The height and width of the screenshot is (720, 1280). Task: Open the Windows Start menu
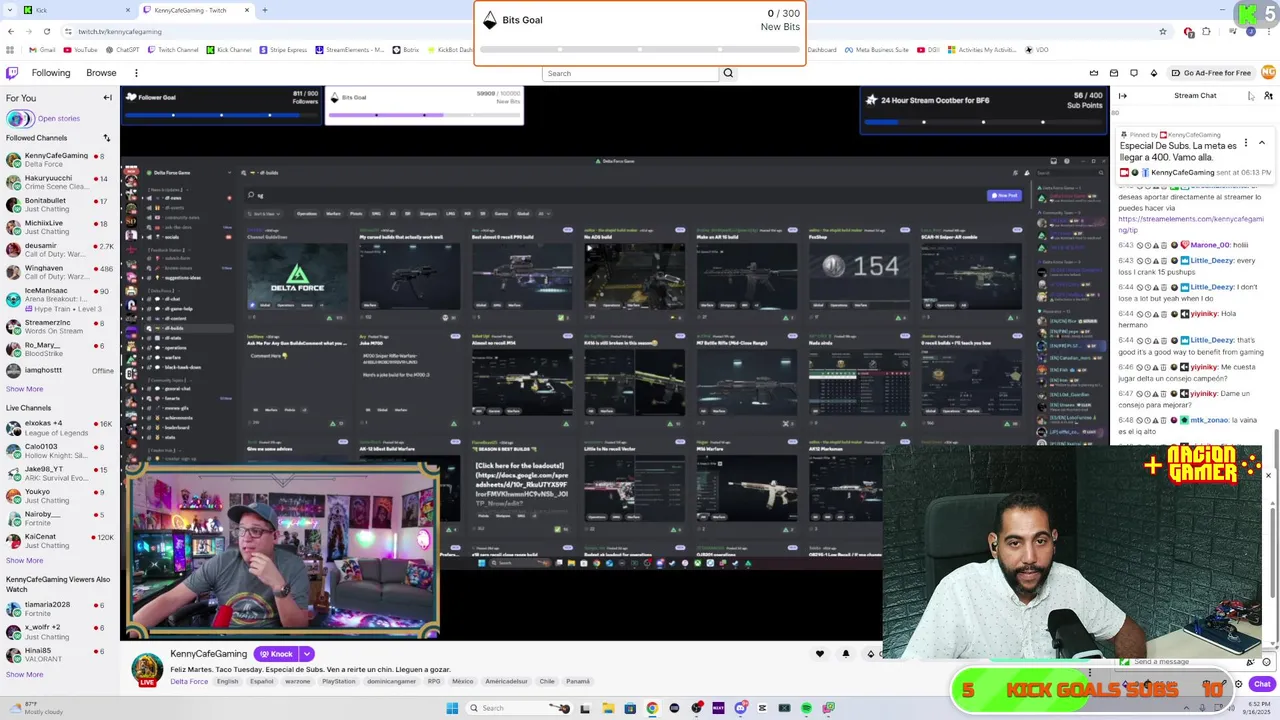point(452,708)
